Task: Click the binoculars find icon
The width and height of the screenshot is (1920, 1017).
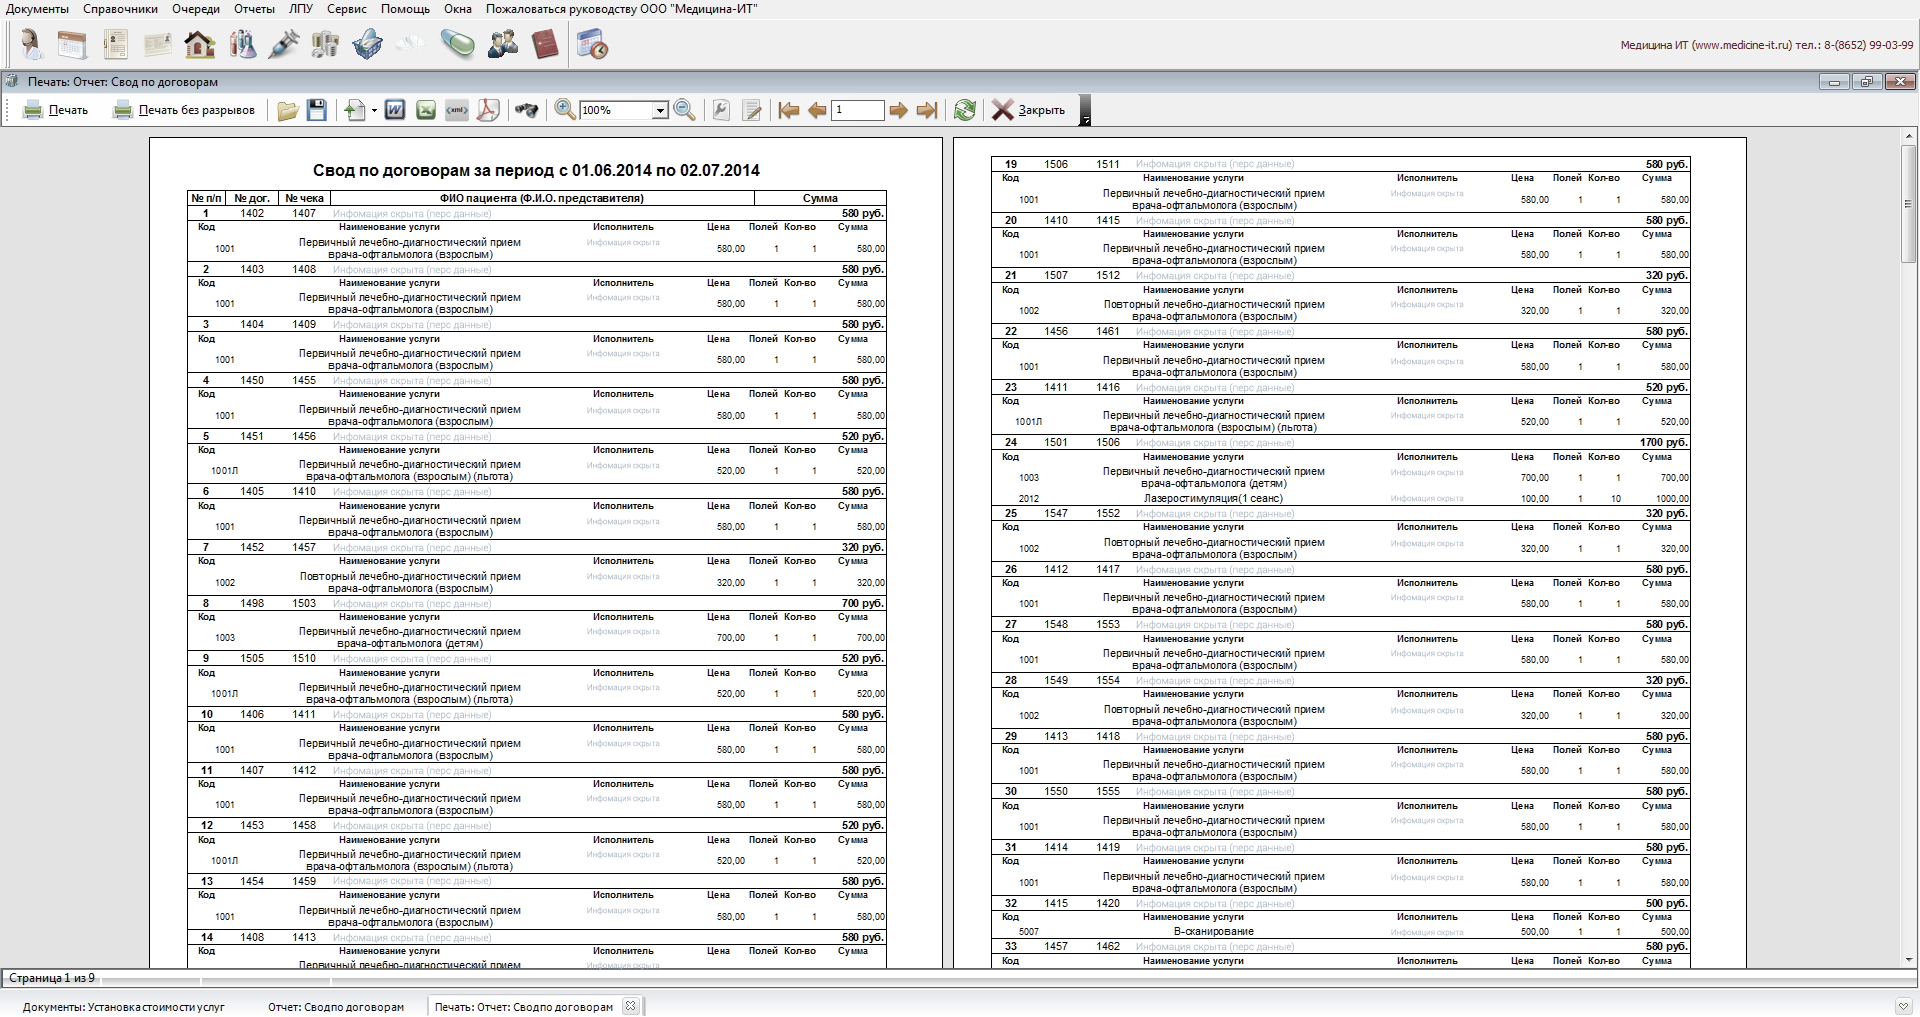Action: click(526, 110)
